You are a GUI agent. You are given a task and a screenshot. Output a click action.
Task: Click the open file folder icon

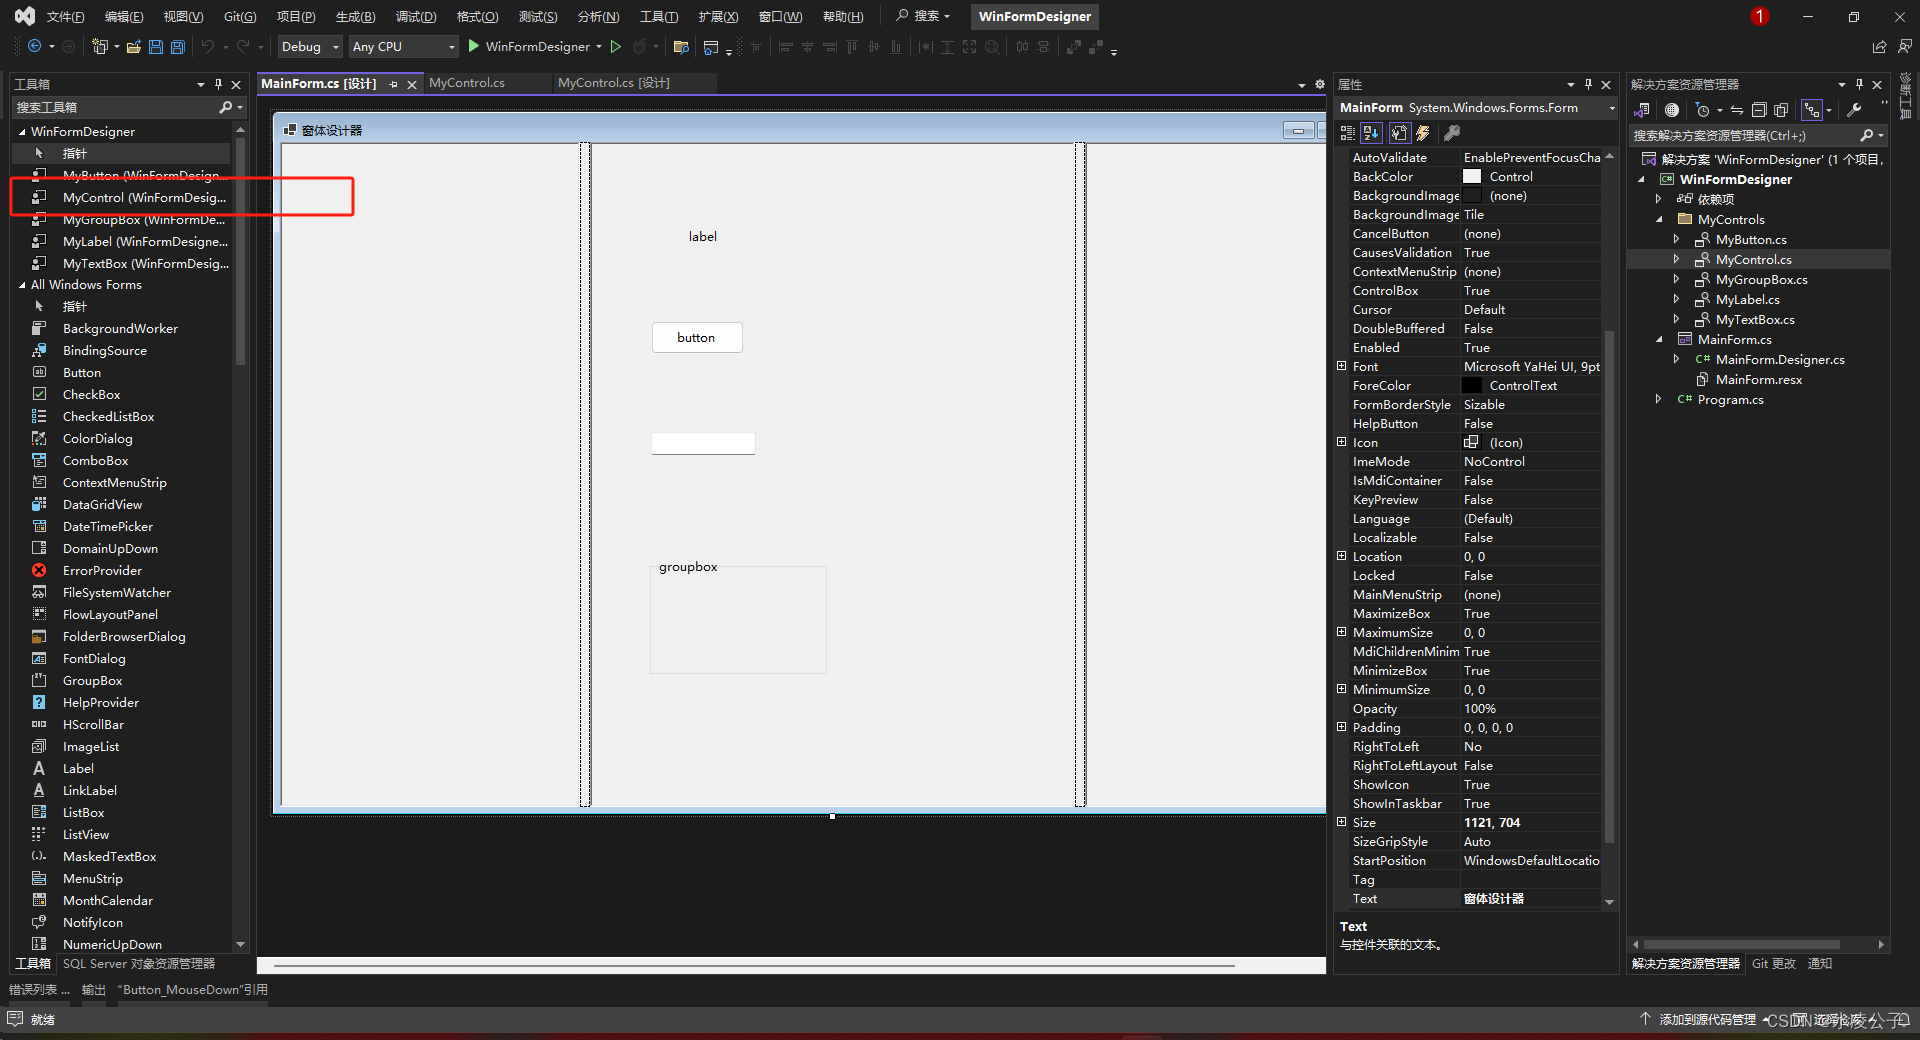coord(133,46)
